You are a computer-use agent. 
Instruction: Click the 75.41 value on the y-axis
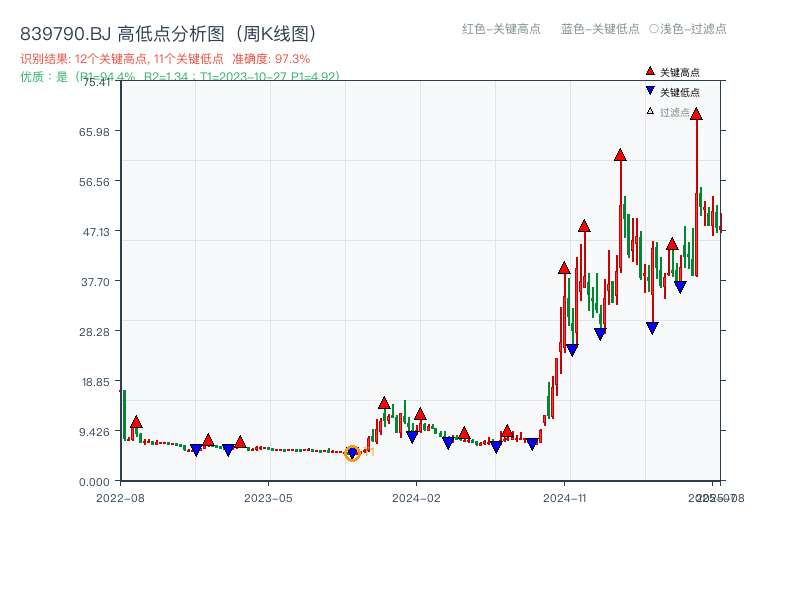coord(96,85)
